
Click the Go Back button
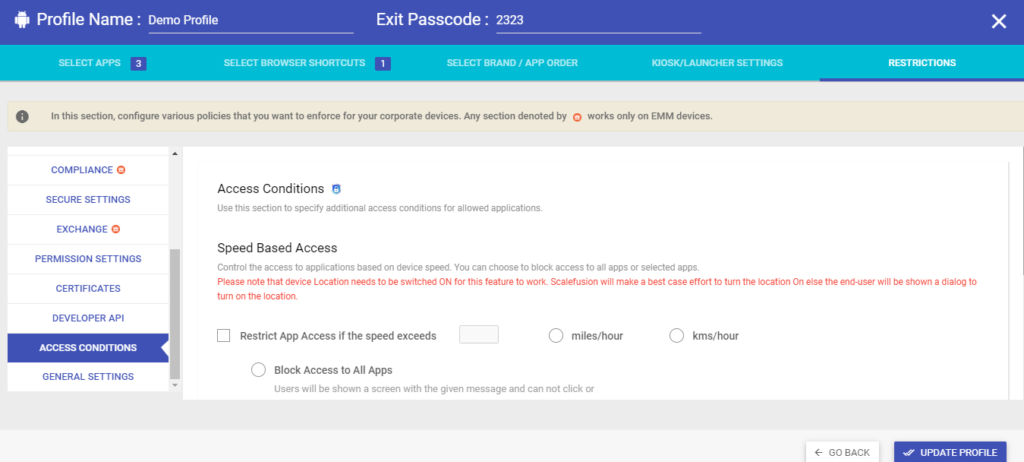pyautogui.click(x=842, y=452)
